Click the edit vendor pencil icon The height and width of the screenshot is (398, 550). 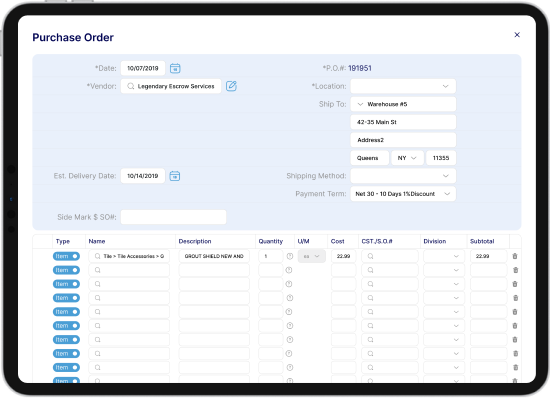click(231, 86)
